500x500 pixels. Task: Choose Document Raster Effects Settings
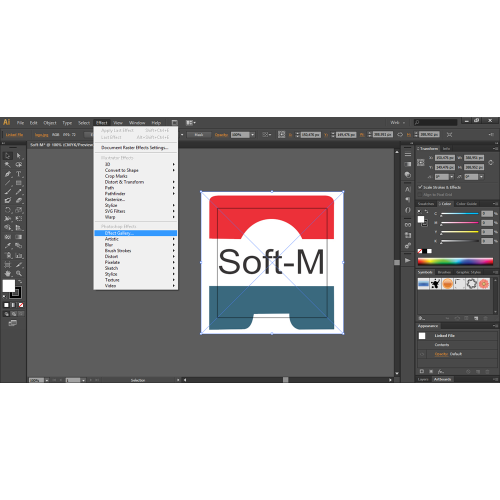(135, 148)
